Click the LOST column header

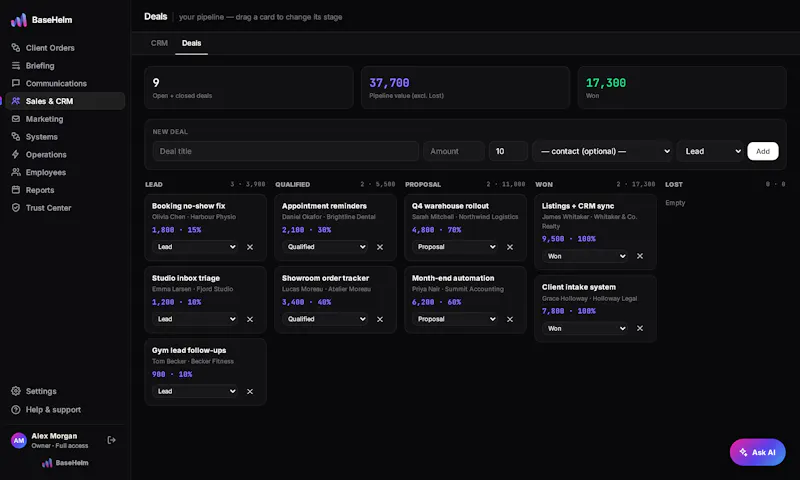[673, 185]
